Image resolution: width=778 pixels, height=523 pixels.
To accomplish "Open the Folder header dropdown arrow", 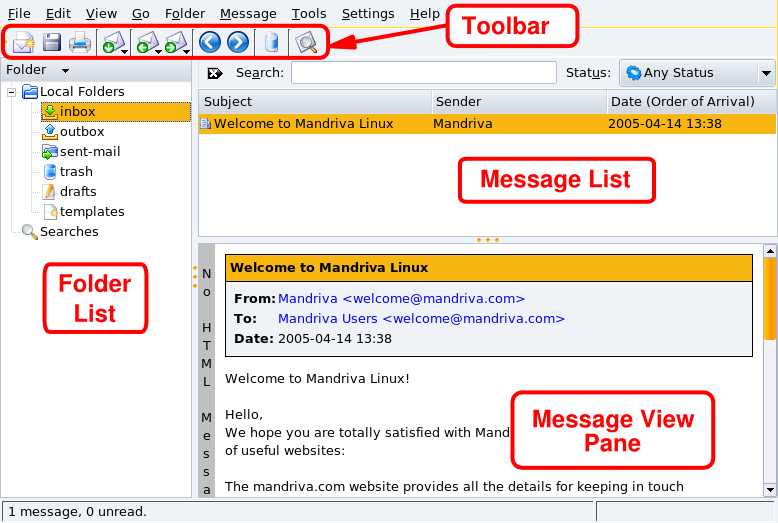I will coord(65,71).
